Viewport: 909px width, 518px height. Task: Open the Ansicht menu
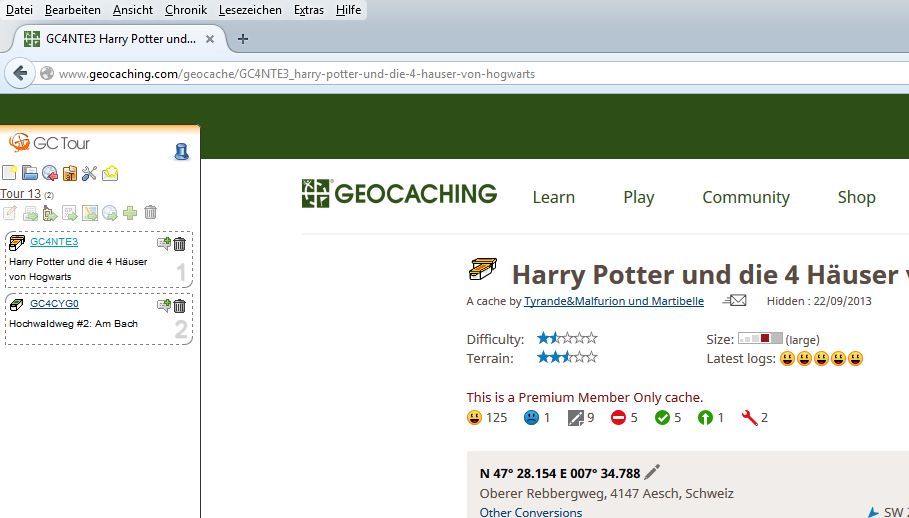click(x=133, y=10)
